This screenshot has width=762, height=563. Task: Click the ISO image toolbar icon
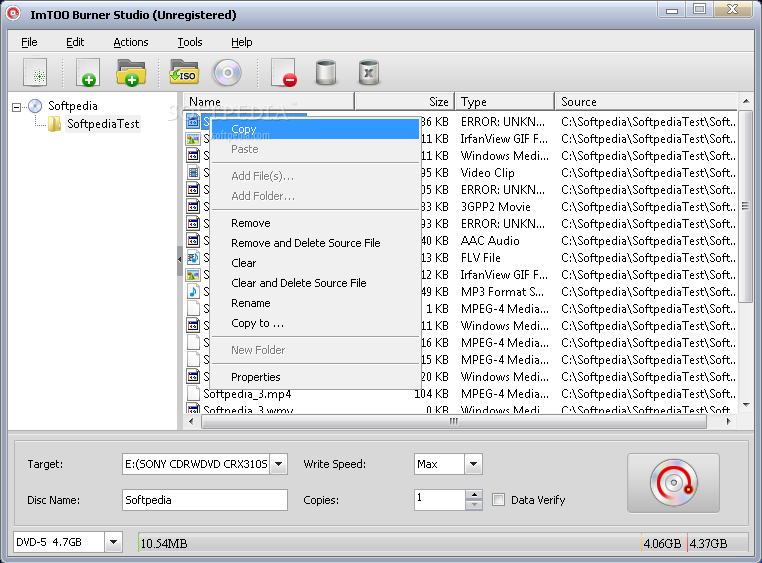pos(184,73)
